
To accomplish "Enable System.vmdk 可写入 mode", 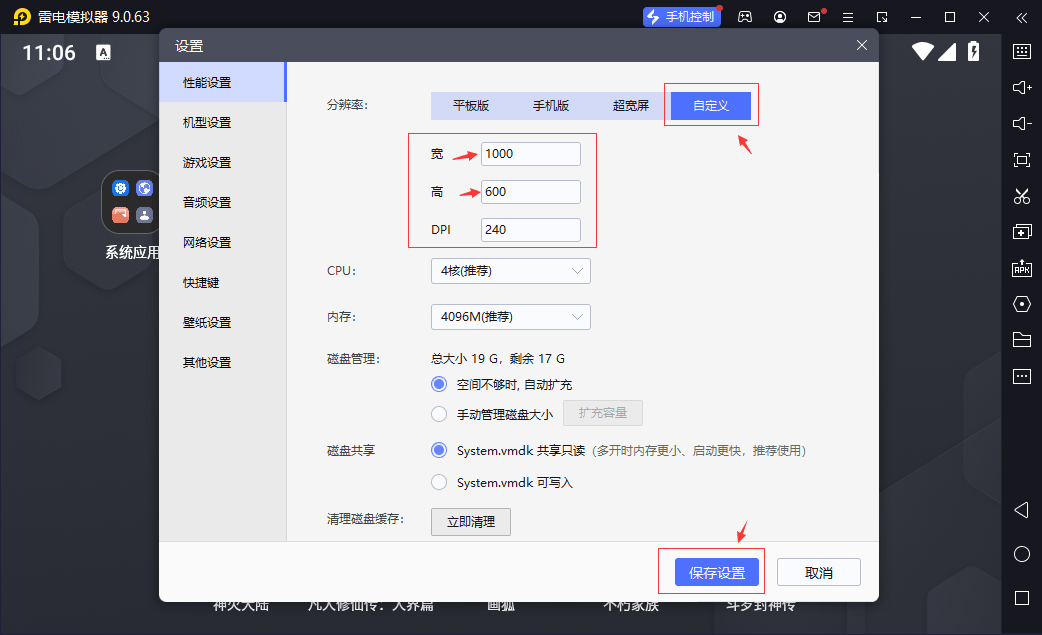I will [438, 481].
